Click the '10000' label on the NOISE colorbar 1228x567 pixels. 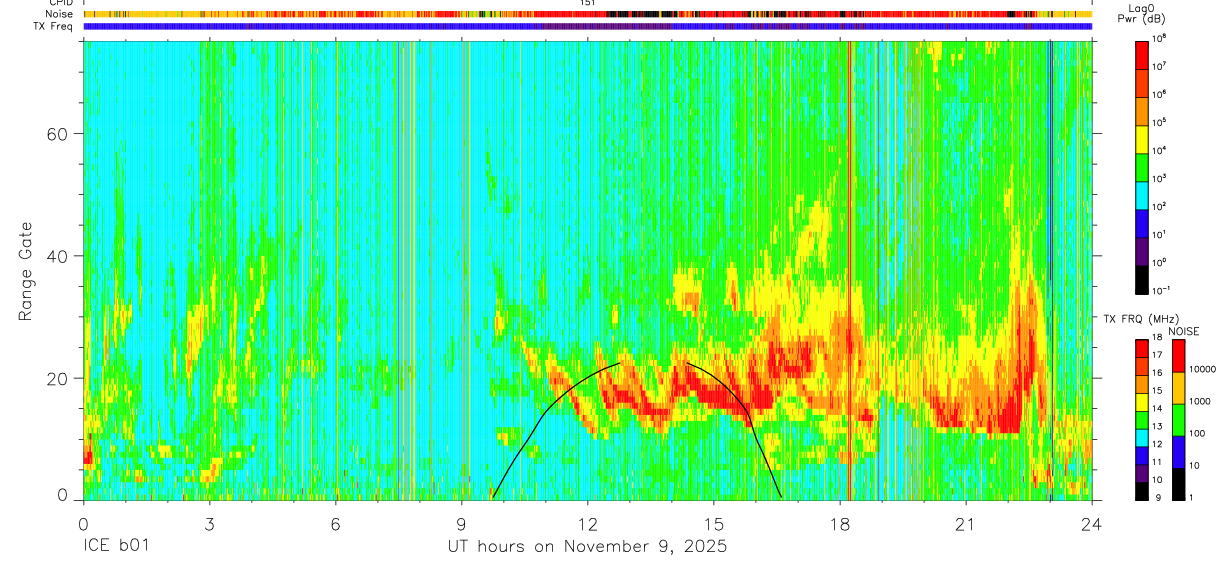pyautogui.click(x=1203, y=369)
